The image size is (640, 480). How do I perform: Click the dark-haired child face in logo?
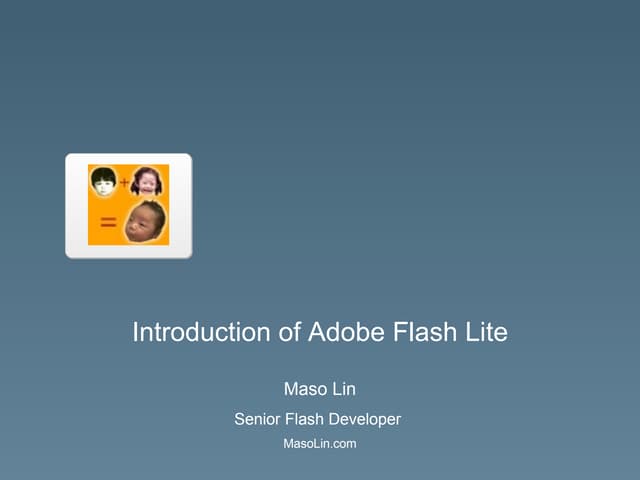point(103,181)
